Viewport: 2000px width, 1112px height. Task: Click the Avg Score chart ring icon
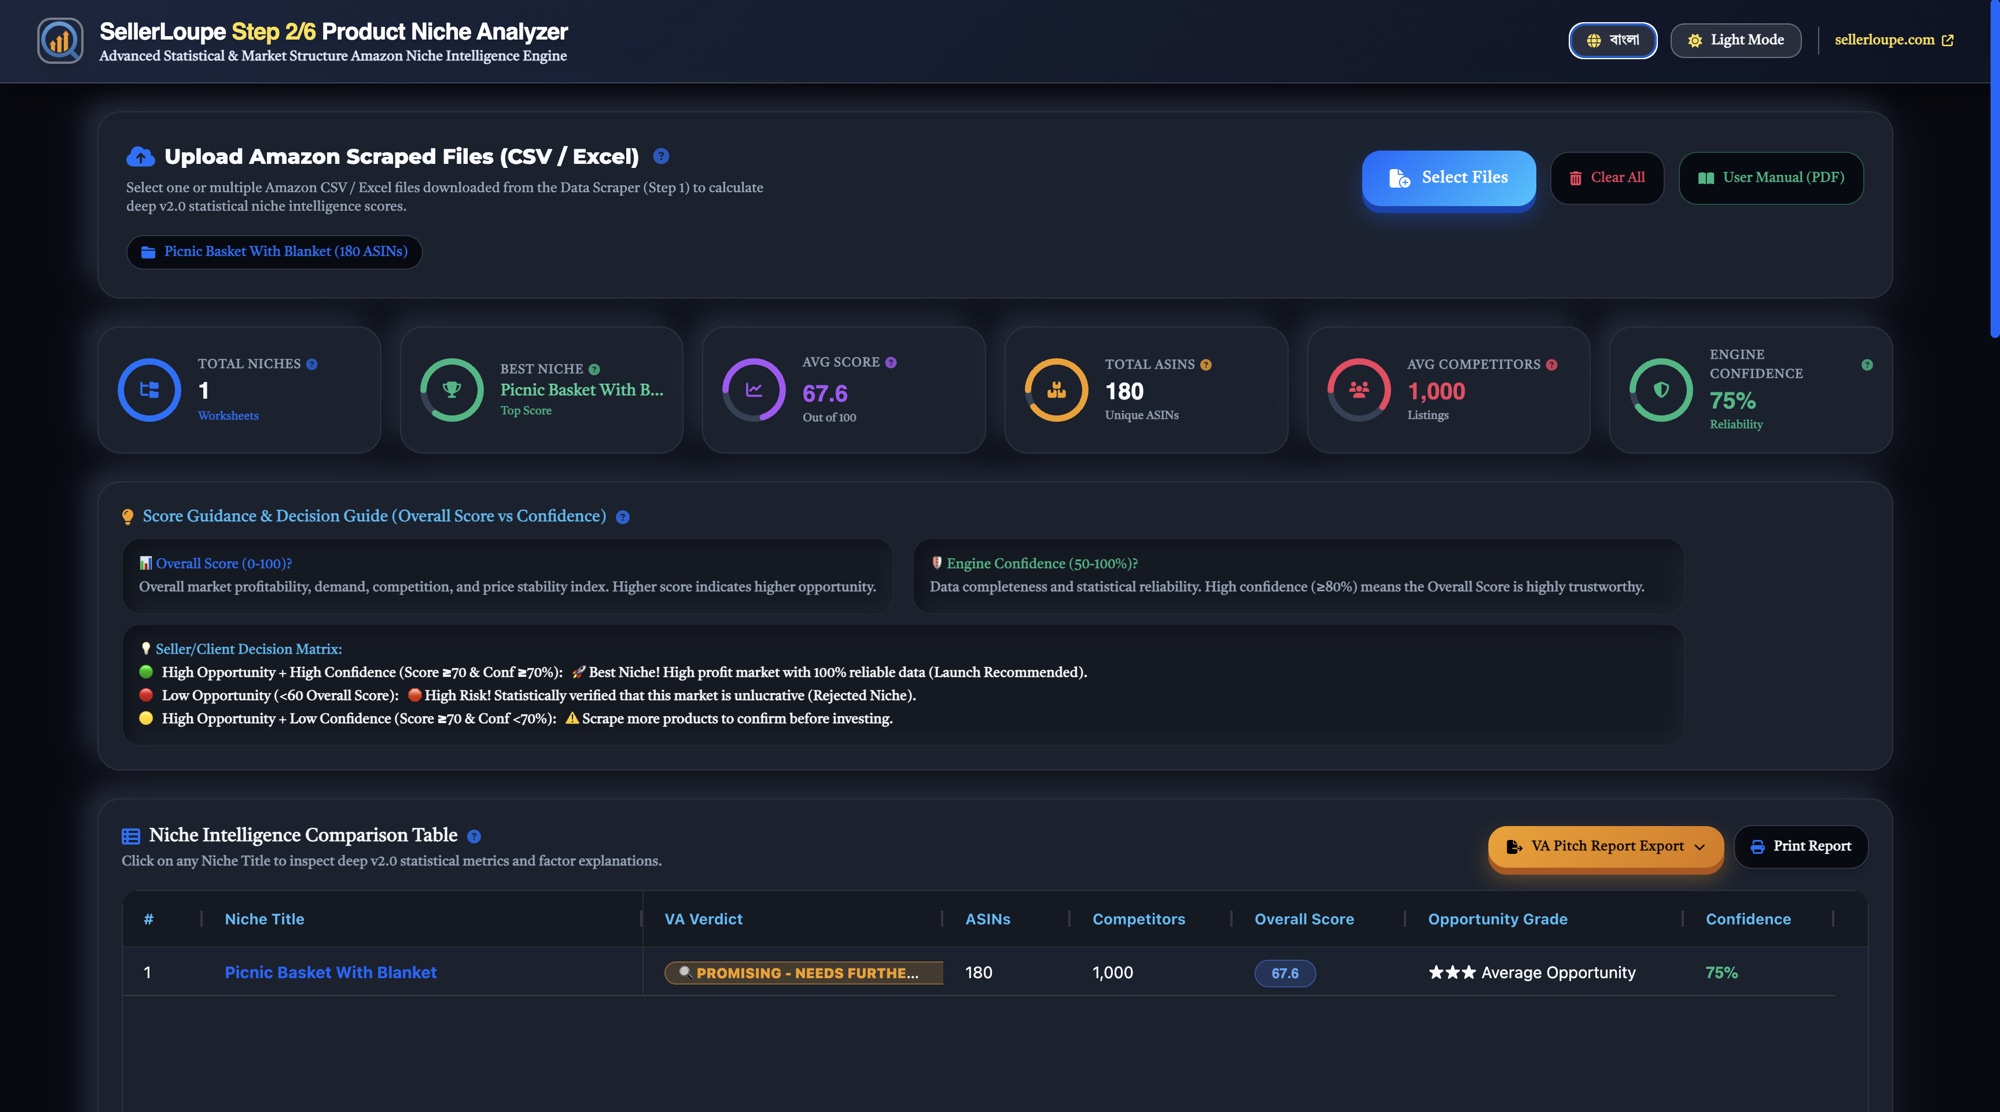(754, 390)
